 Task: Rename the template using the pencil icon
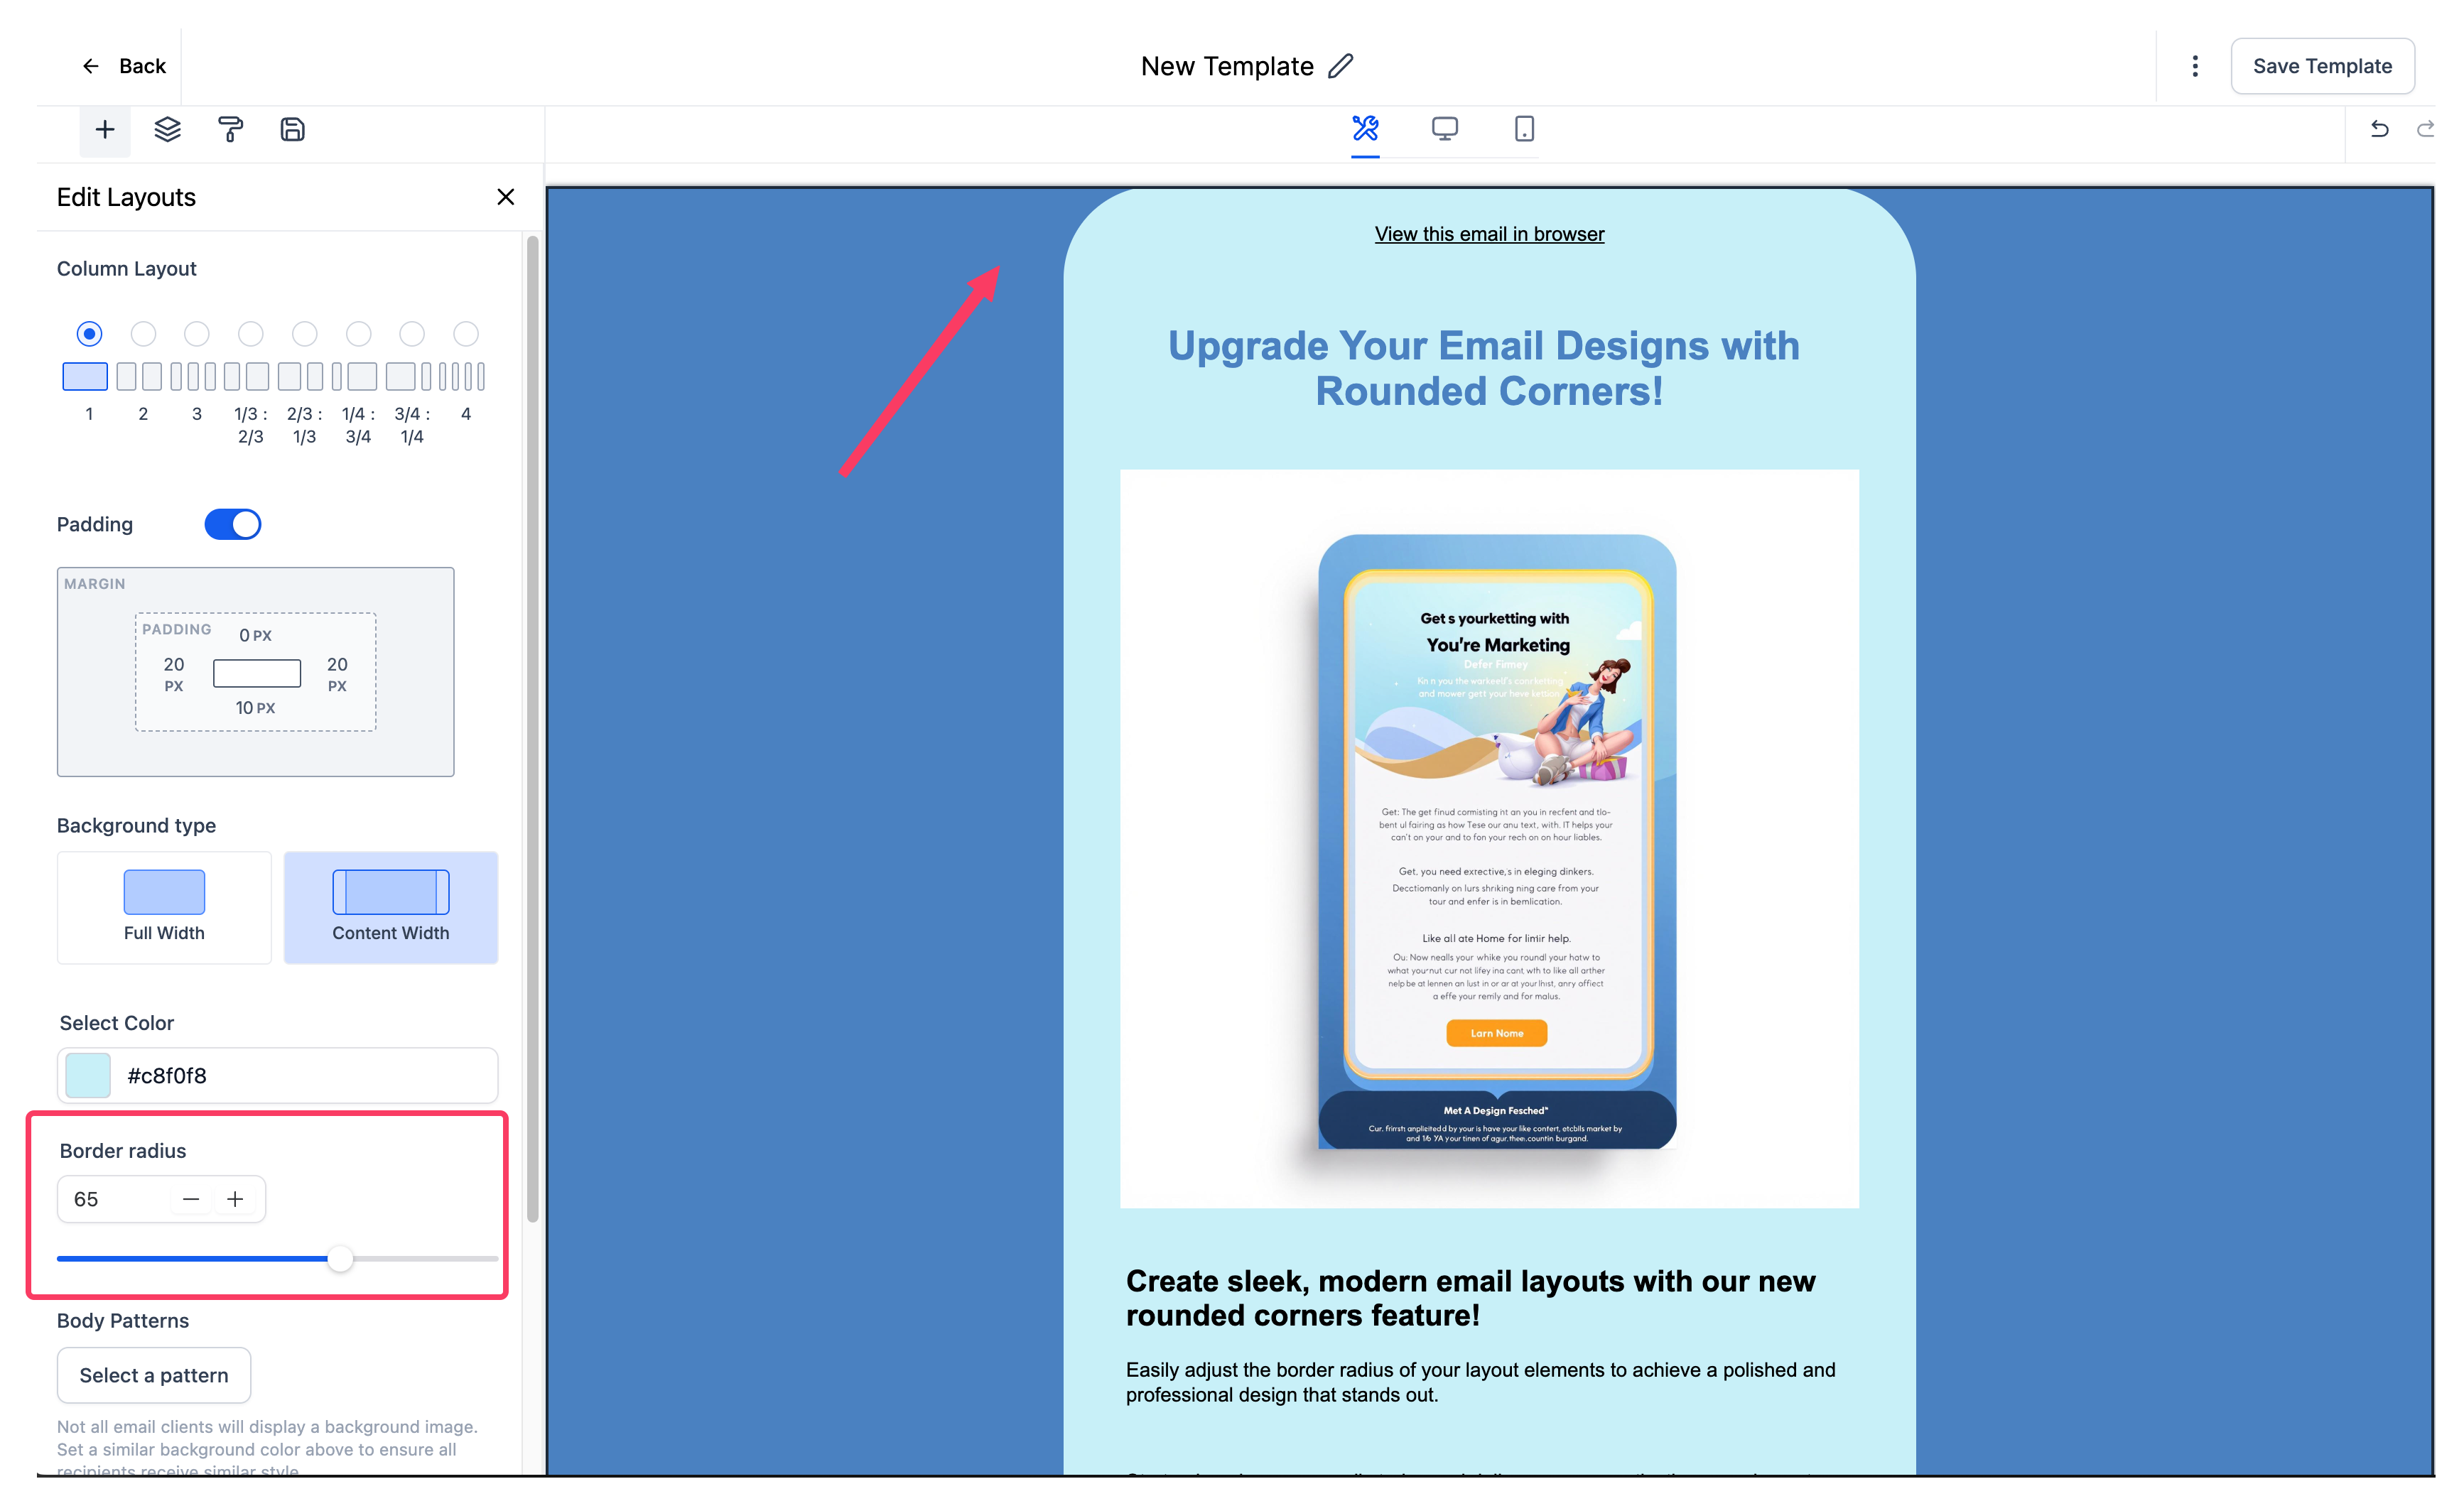pyautogui.click(x=1341, y=65)
